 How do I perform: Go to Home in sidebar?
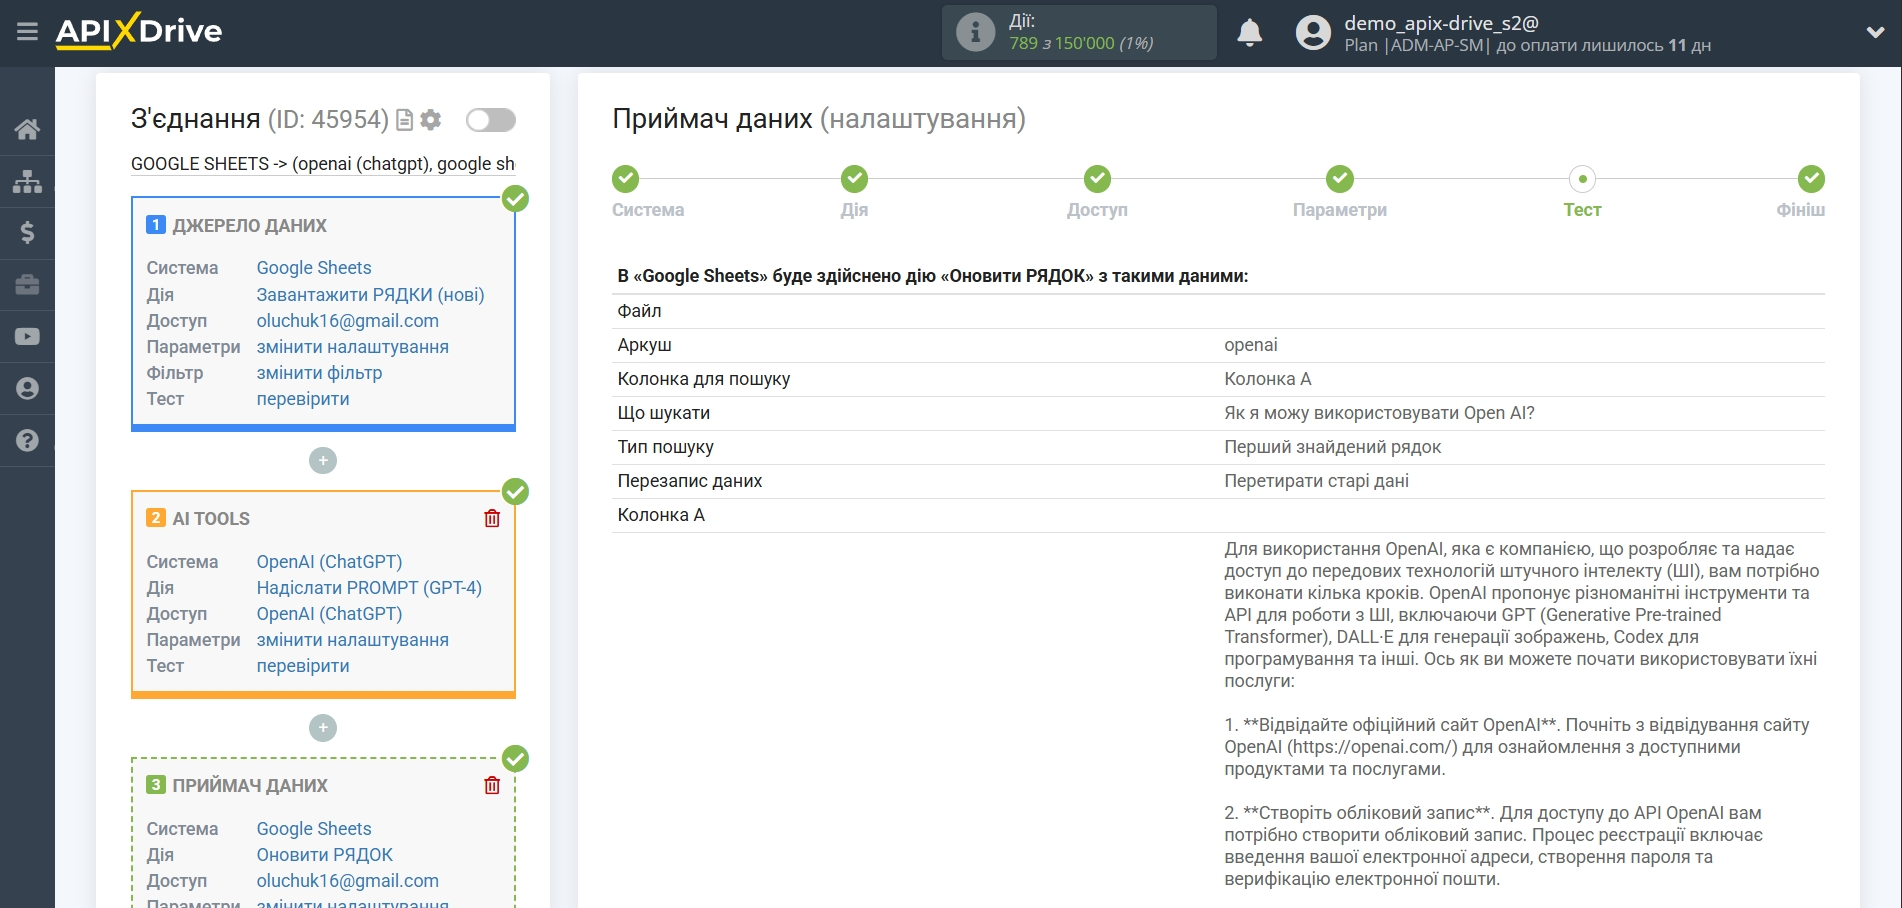[27, 129]
